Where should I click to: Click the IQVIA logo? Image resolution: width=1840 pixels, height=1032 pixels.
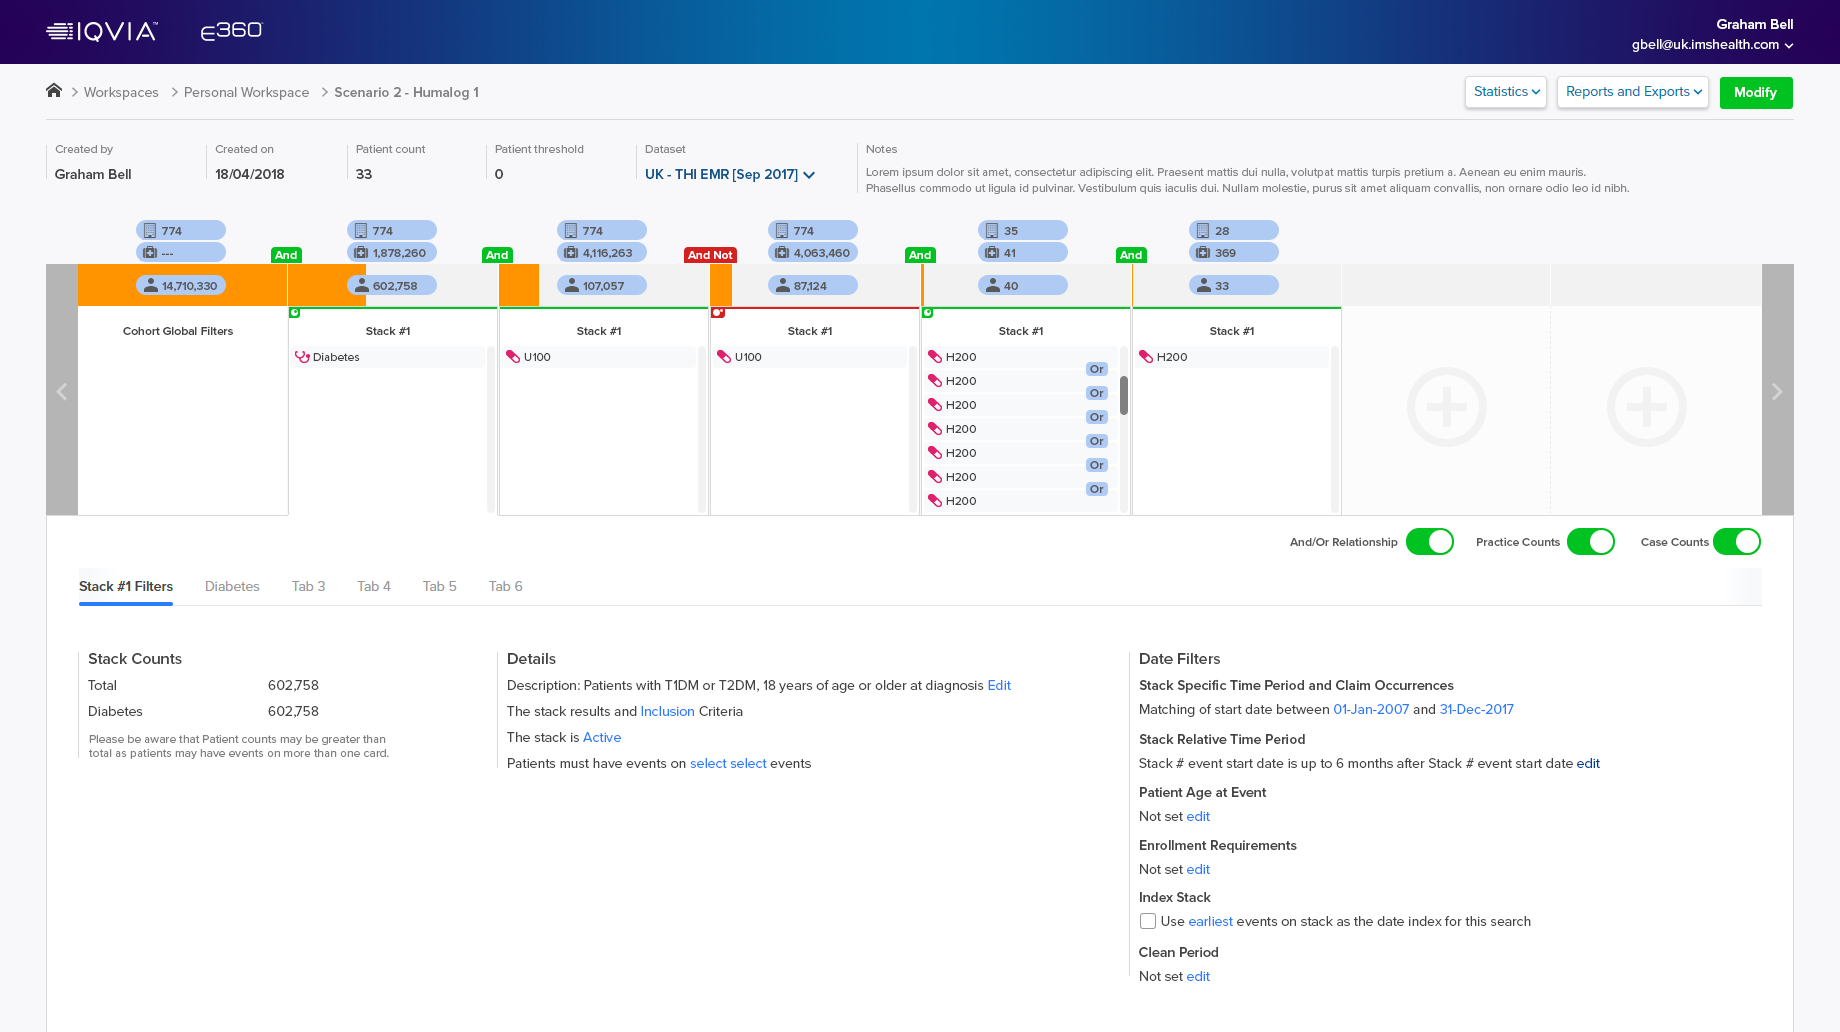(x=102, y=31)
